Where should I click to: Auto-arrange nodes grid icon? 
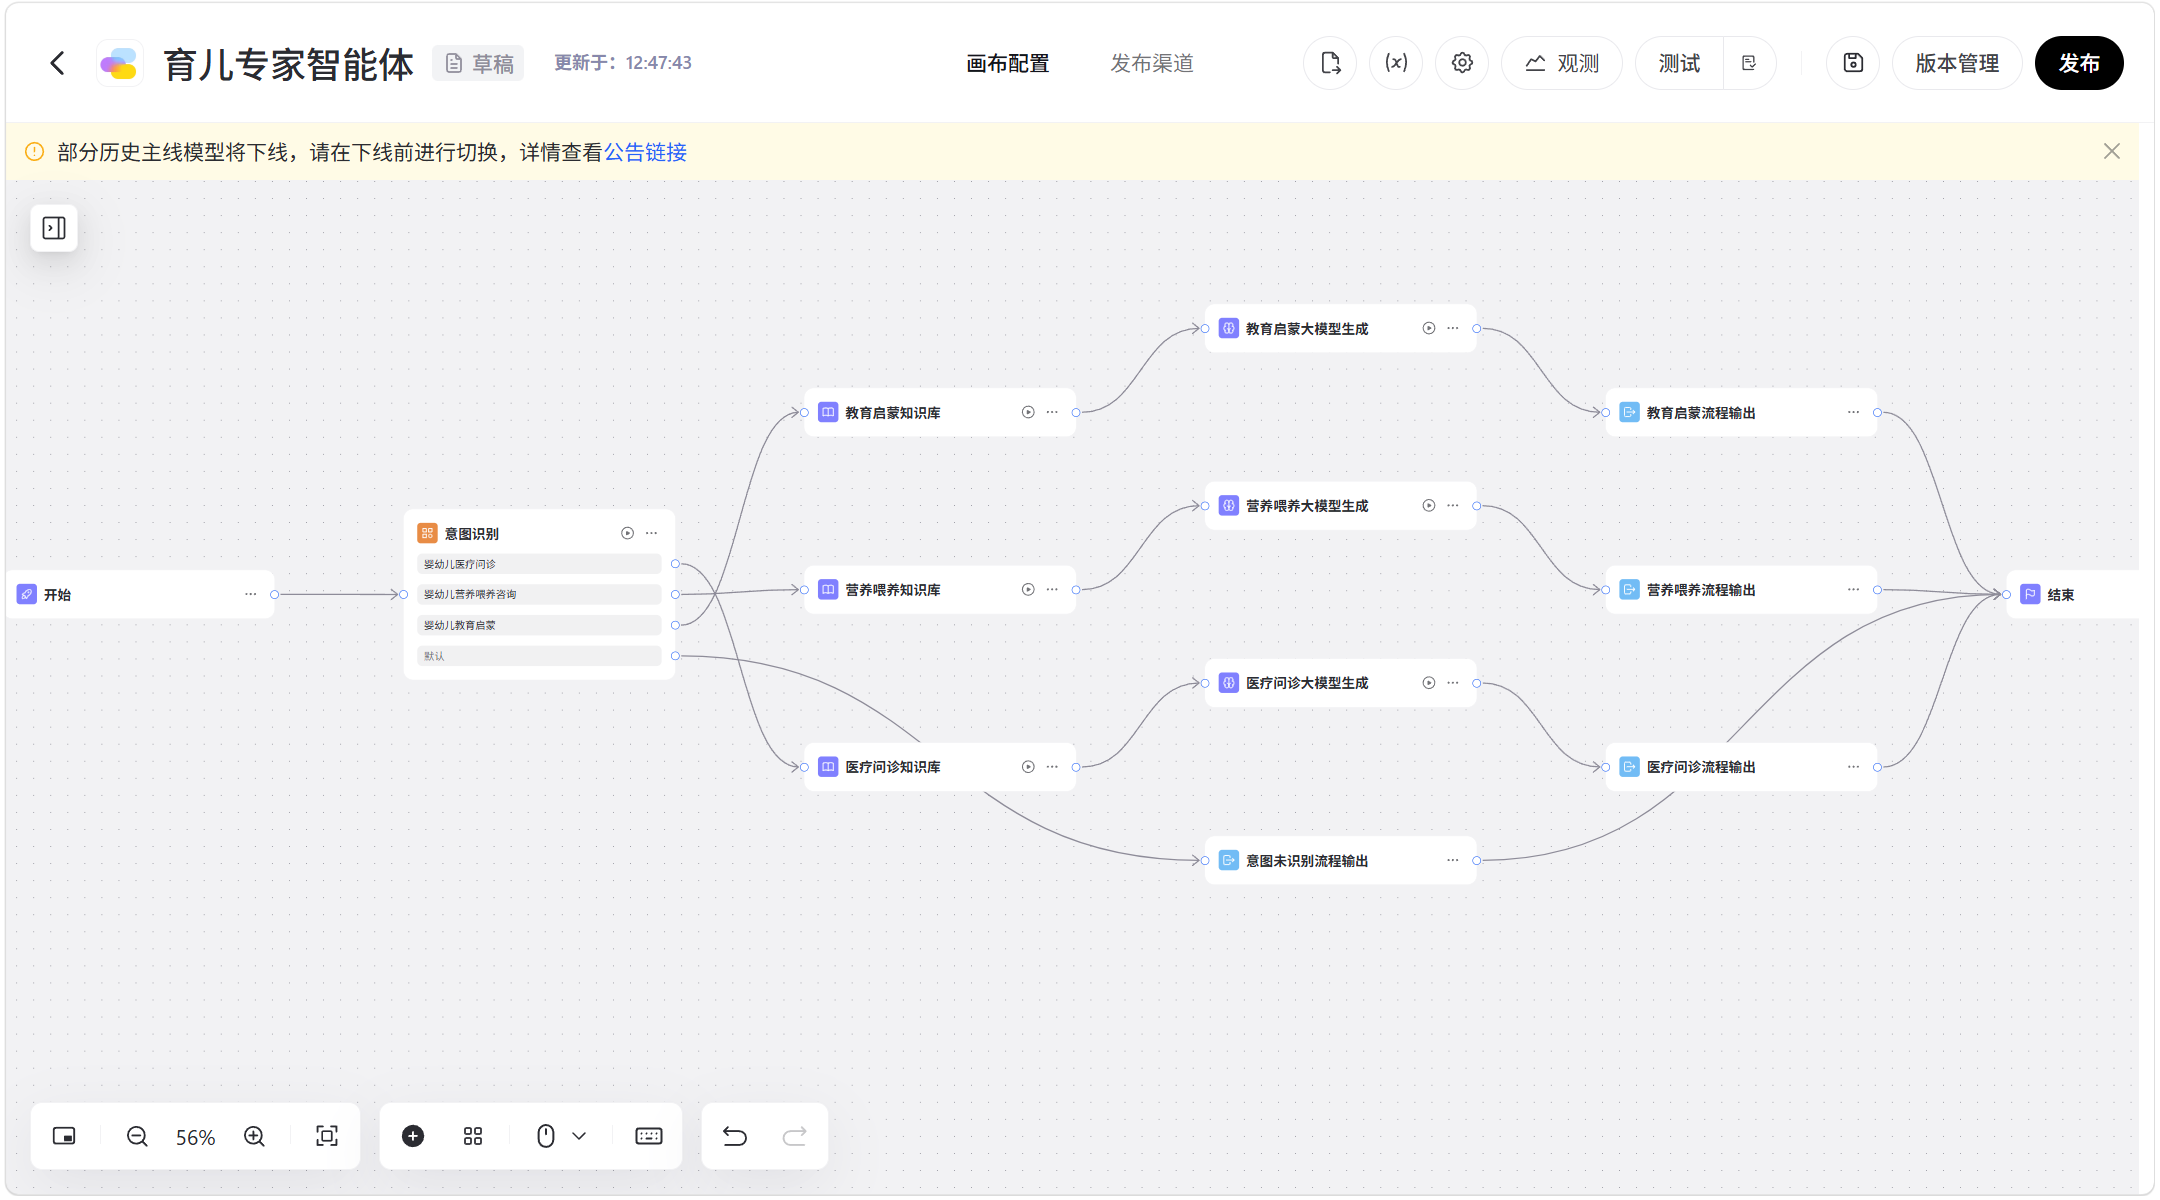click(x=473, y=1136)
